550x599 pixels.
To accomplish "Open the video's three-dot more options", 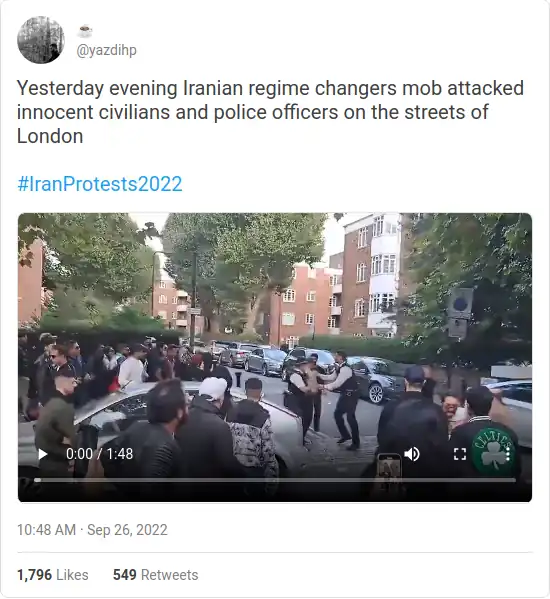I will [x=508, y=454].
